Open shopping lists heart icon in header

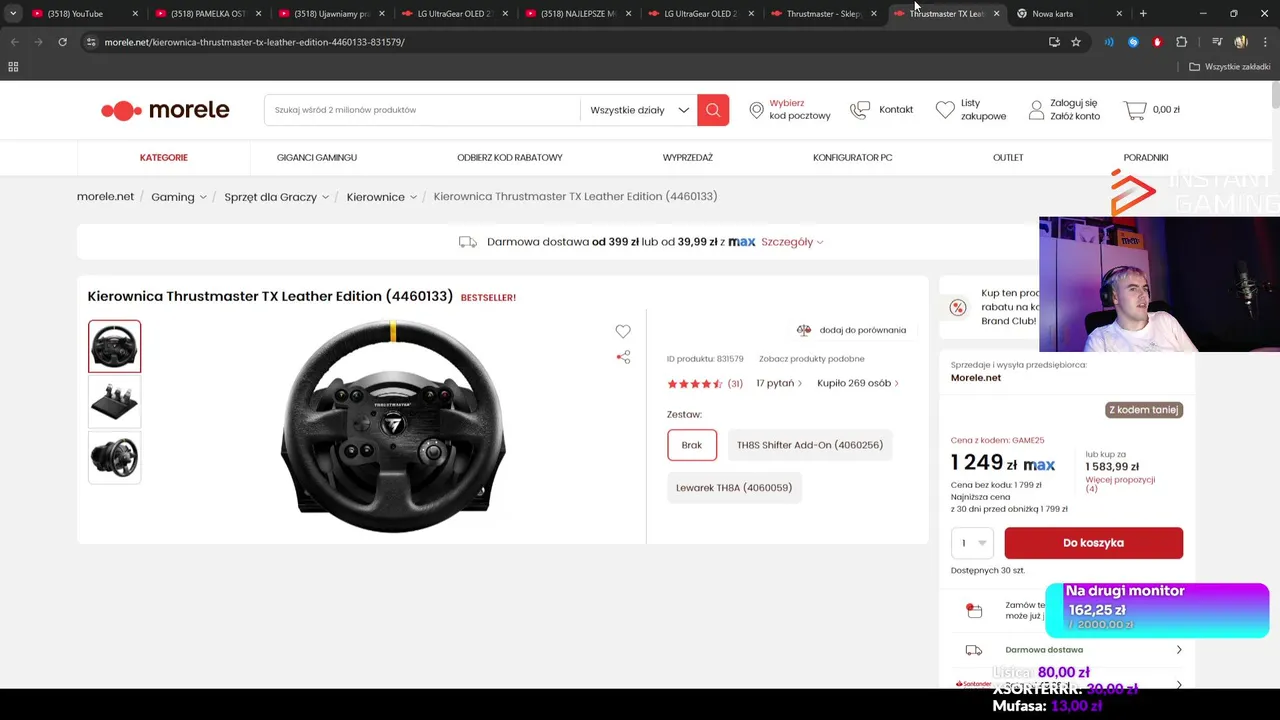point(945,110)
